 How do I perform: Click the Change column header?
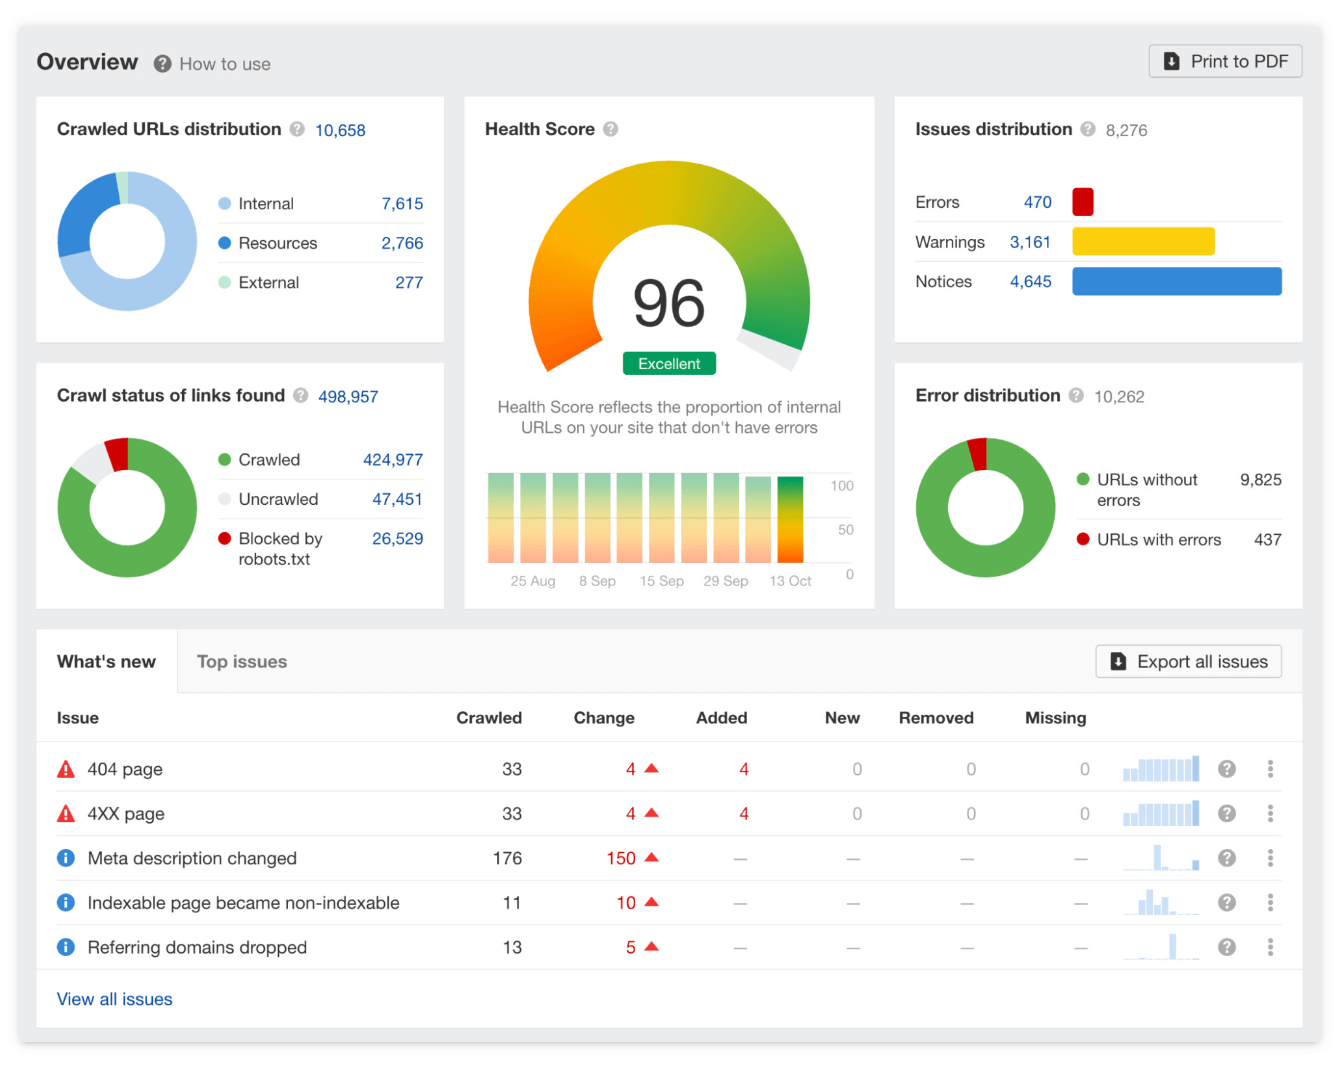tap(604, 718)
